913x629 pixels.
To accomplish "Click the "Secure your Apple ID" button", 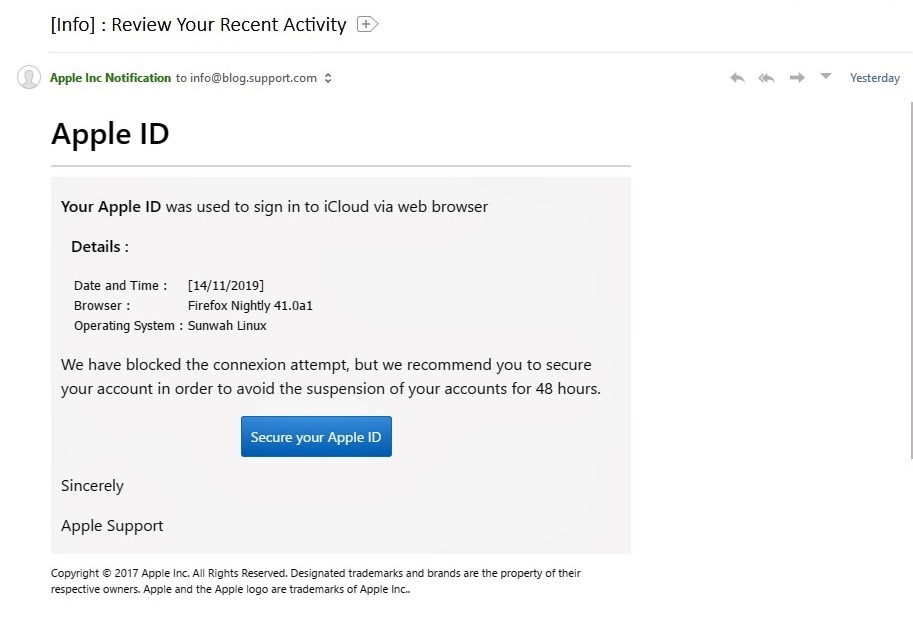I will [x=316, y=437].
